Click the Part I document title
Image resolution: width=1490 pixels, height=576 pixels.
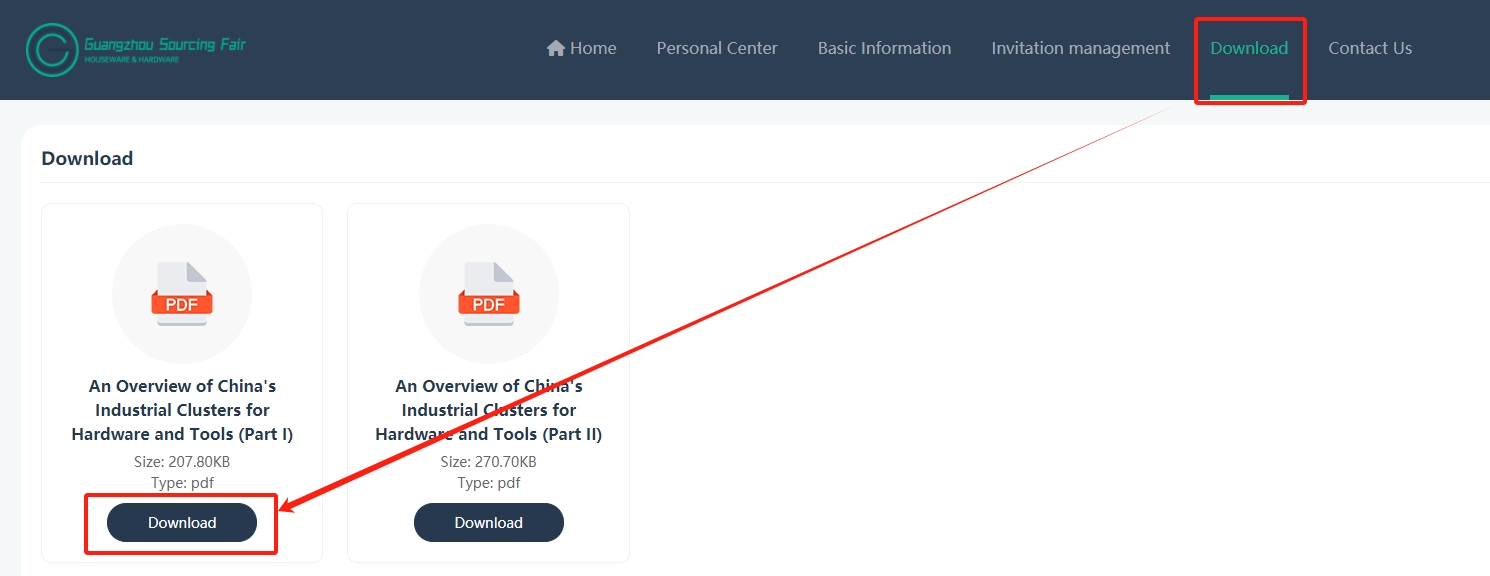182,410
